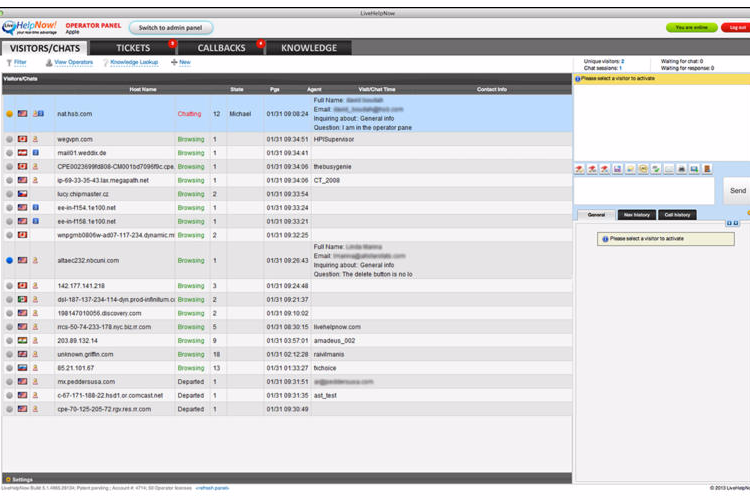Click the flag icon for 85.21.101.67
The width and height of the screenshot is (750, 500).
coord(22,368)
